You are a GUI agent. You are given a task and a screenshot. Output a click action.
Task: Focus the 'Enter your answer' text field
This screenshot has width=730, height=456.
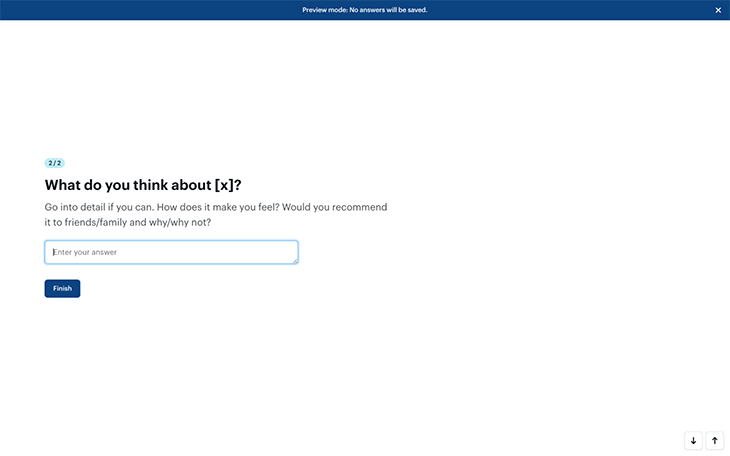point(171,252)
